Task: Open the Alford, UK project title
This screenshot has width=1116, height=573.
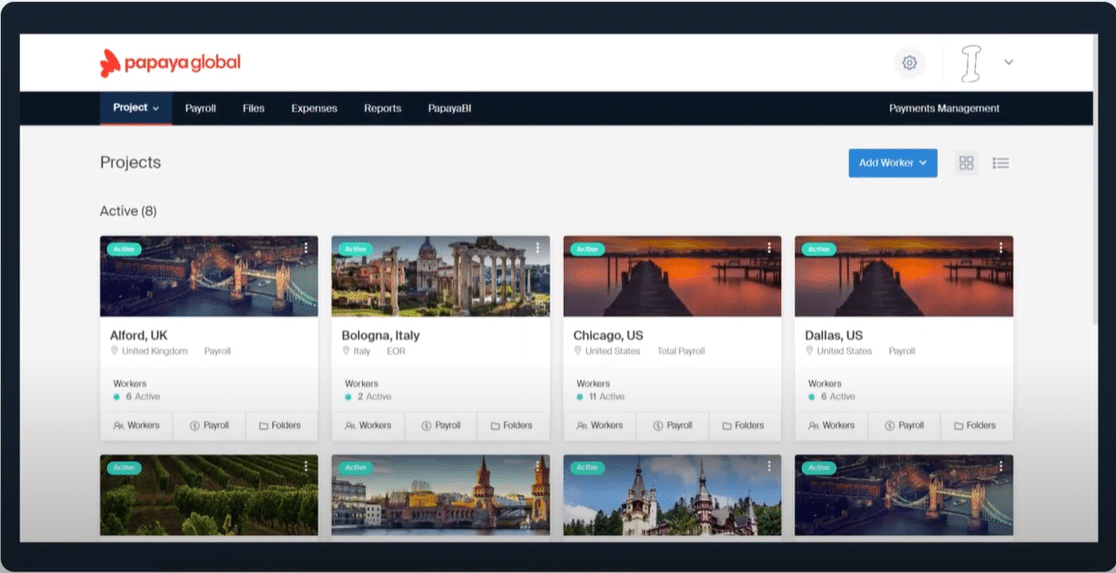Action: [139, 335]
